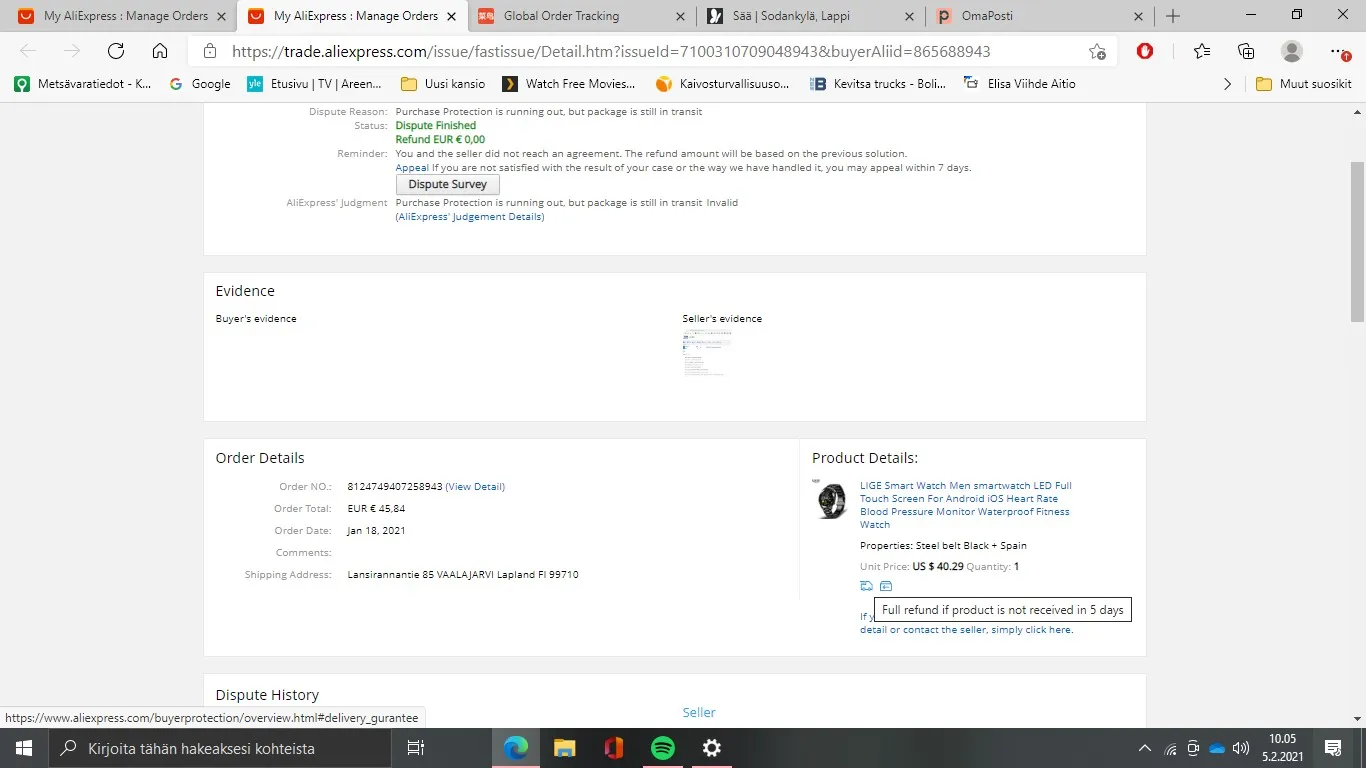Open the Muut suosikit folder
The width and height of the screenshot is (1366, 768).
click(x=1304, y=84)
